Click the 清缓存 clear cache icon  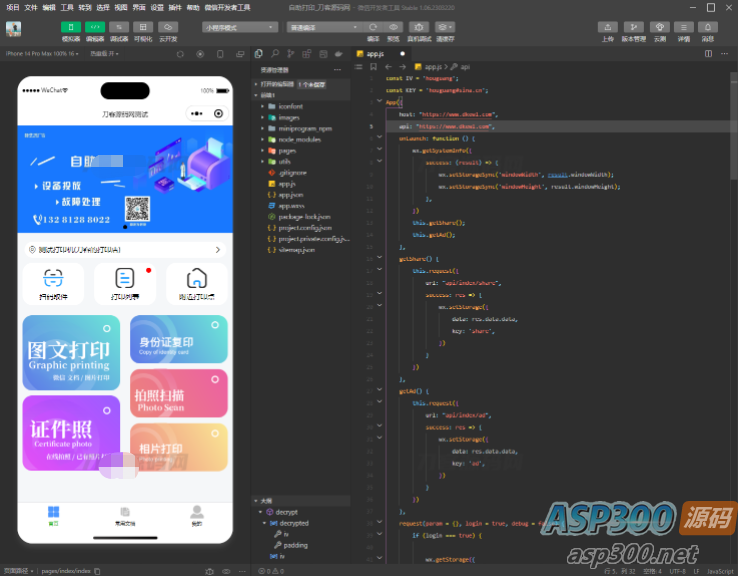(x=445, y=27)
